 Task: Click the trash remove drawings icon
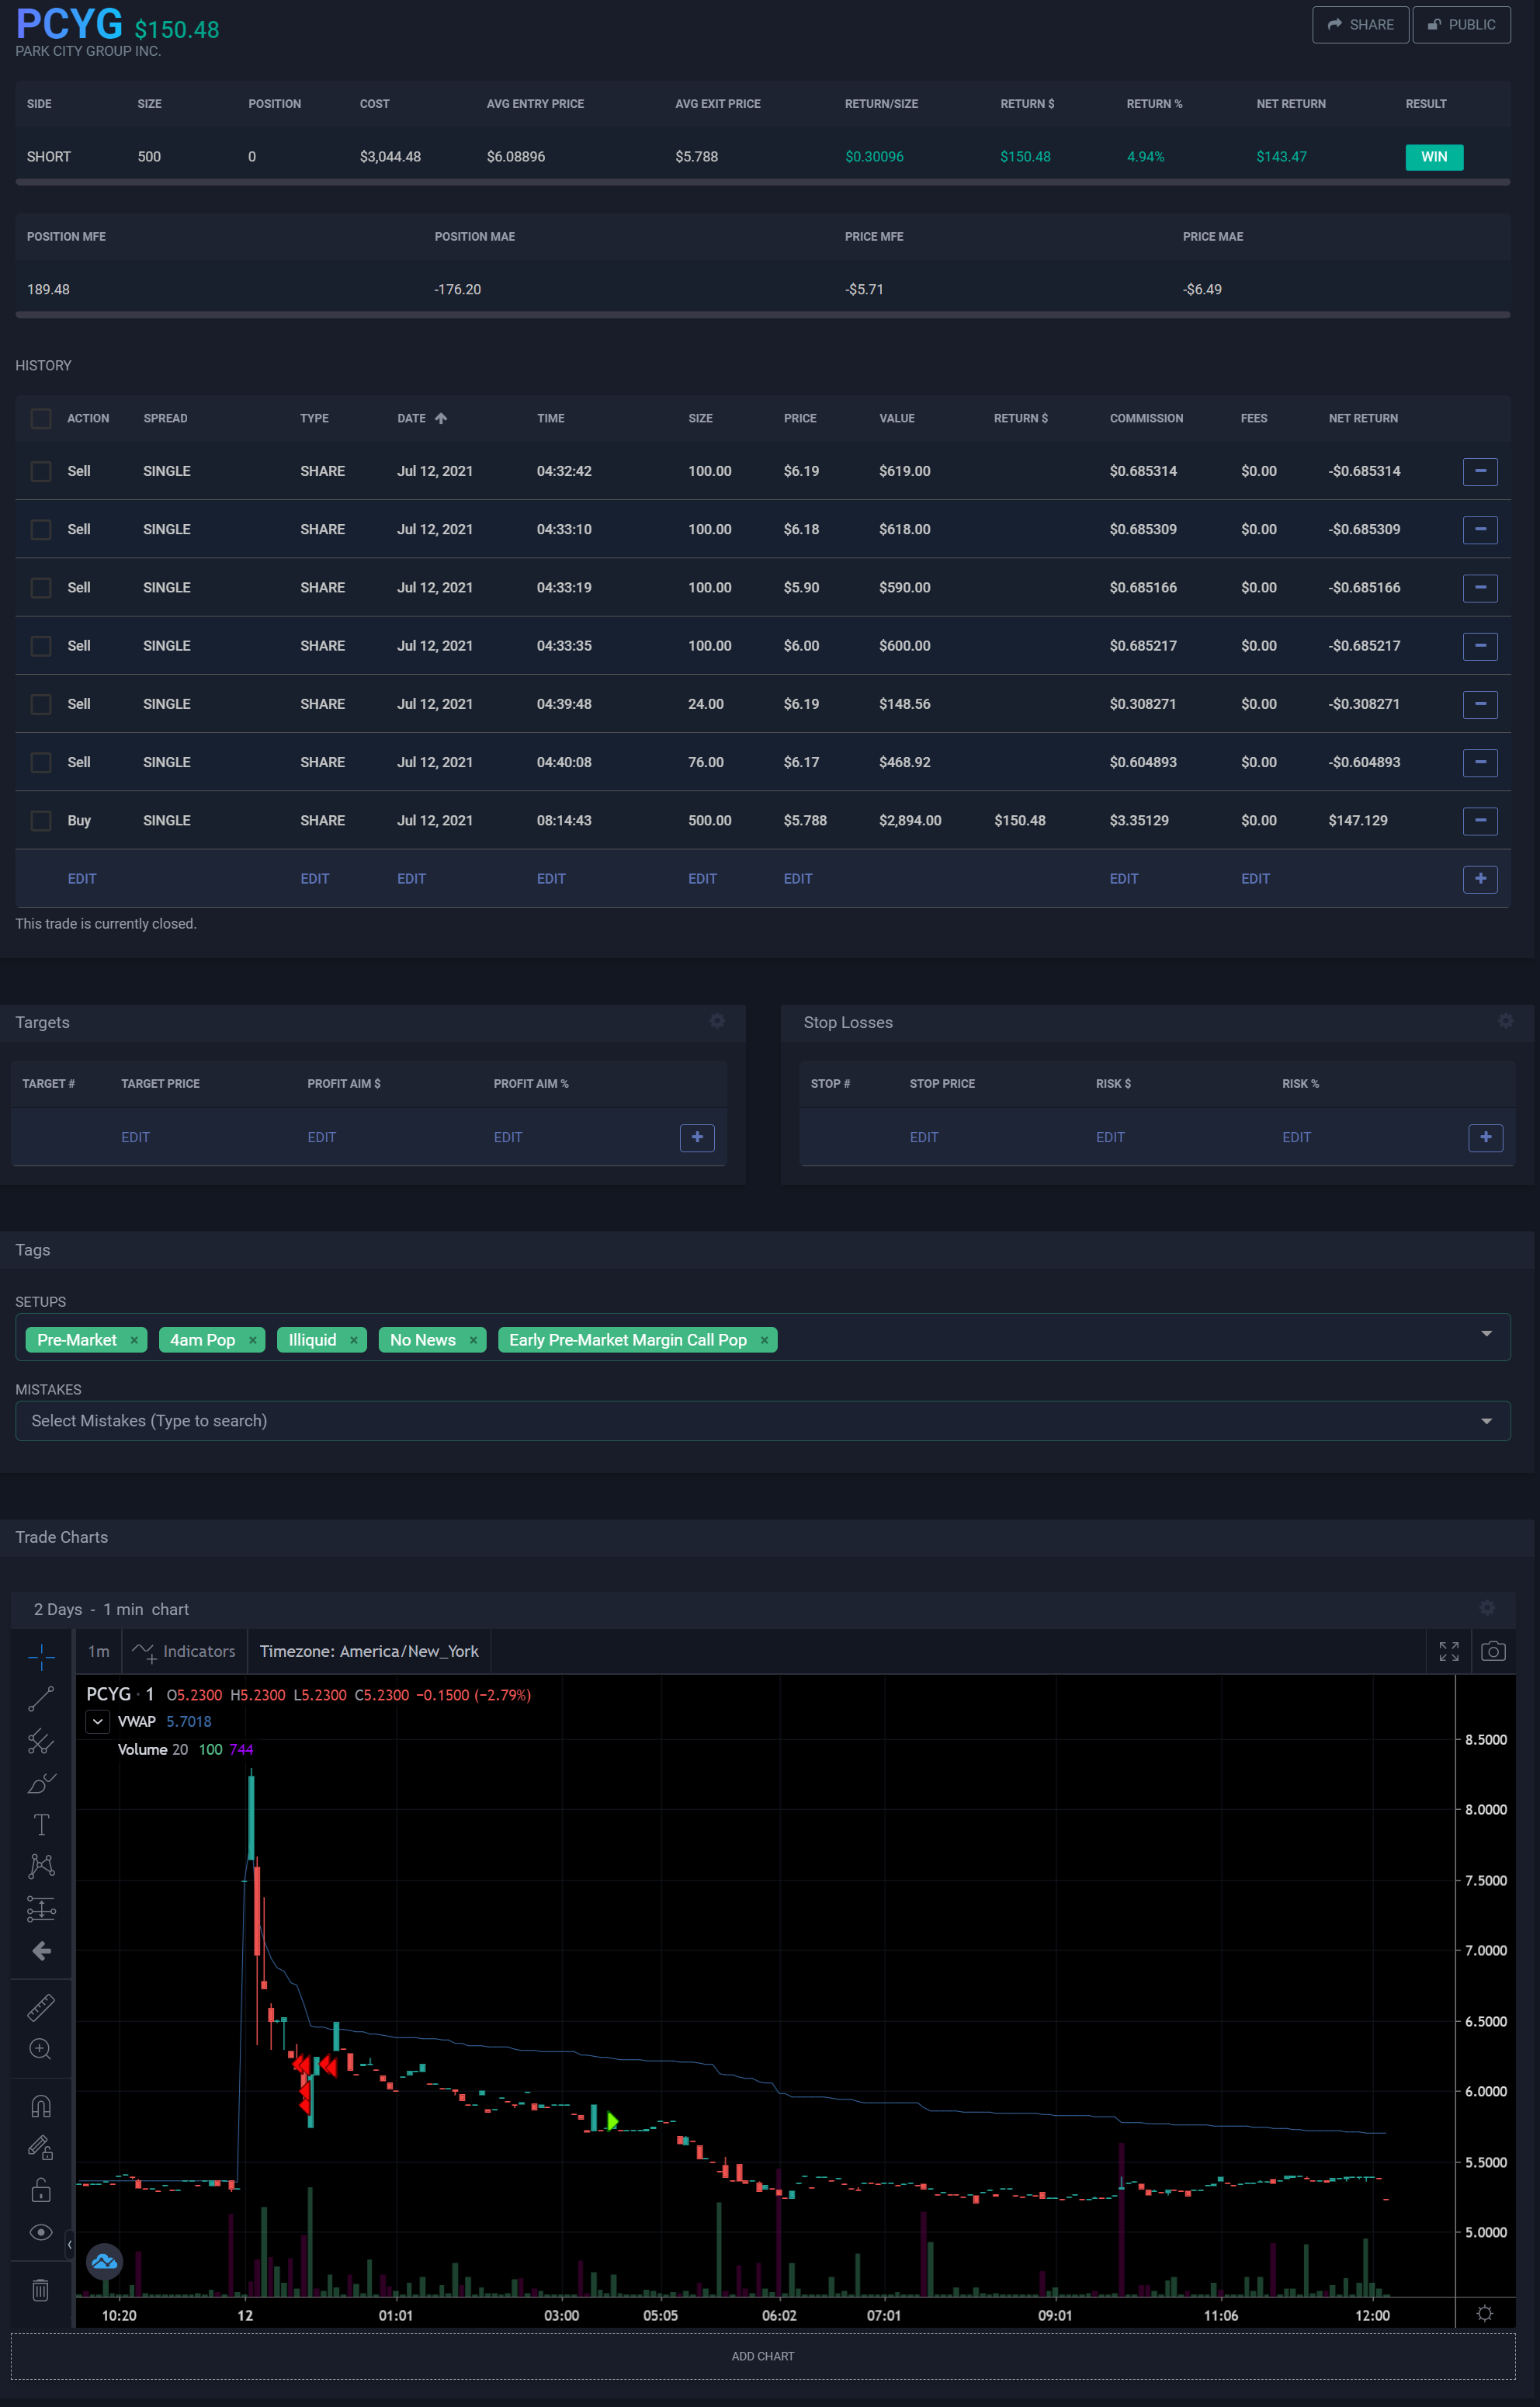(x=41, y=2289)
